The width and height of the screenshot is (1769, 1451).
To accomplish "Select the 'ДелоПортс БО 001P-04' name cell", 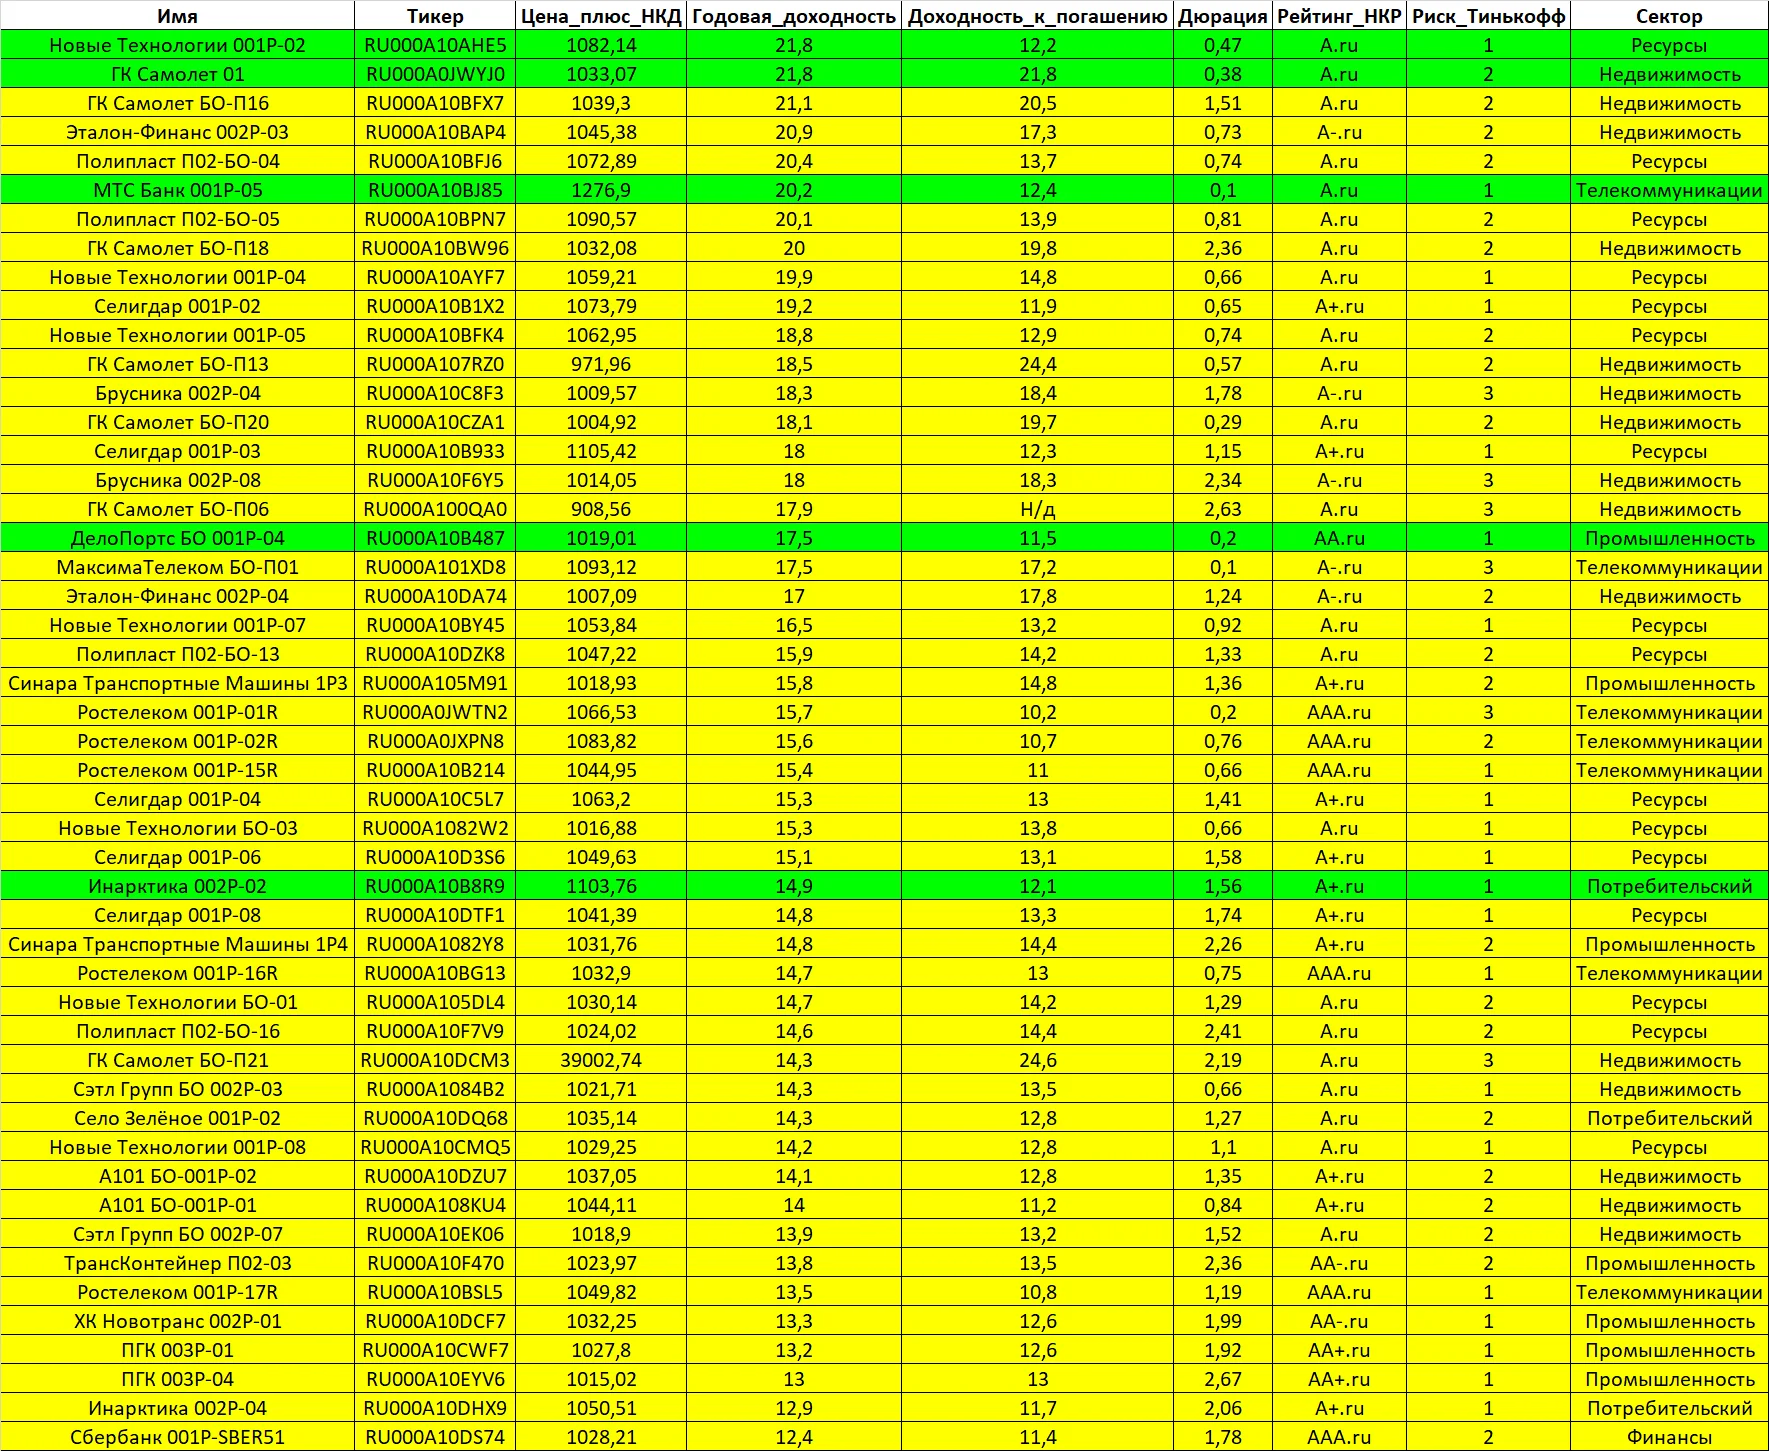I will coord(178,538).
